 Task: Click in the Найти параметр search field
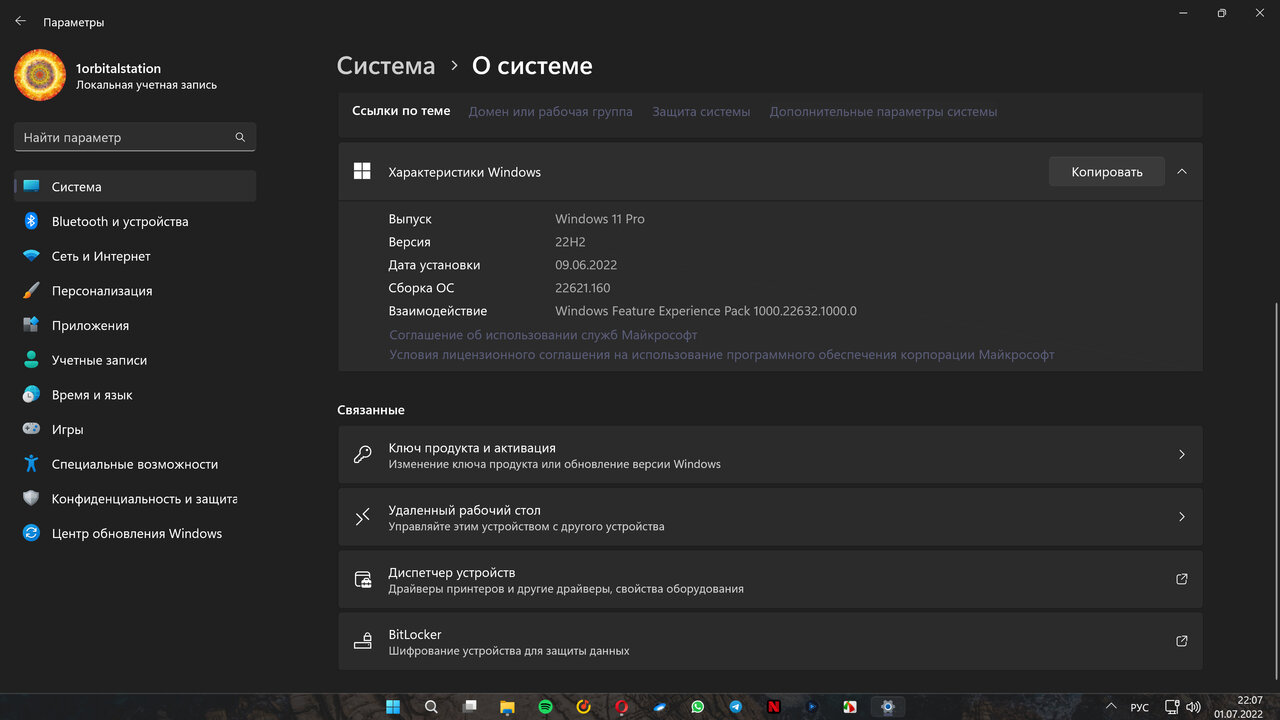coord(135,137)
